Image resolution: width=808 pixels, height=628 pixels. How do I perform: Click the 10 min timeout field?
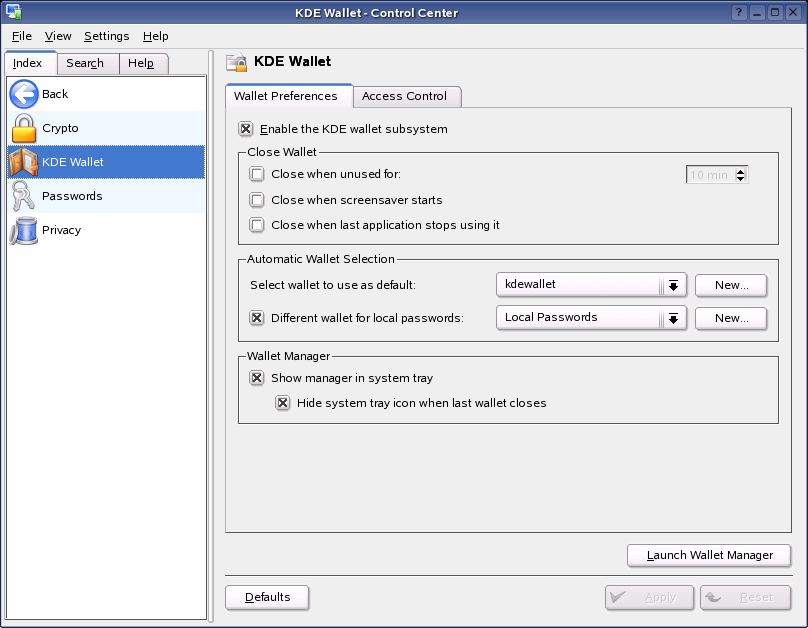710,175
